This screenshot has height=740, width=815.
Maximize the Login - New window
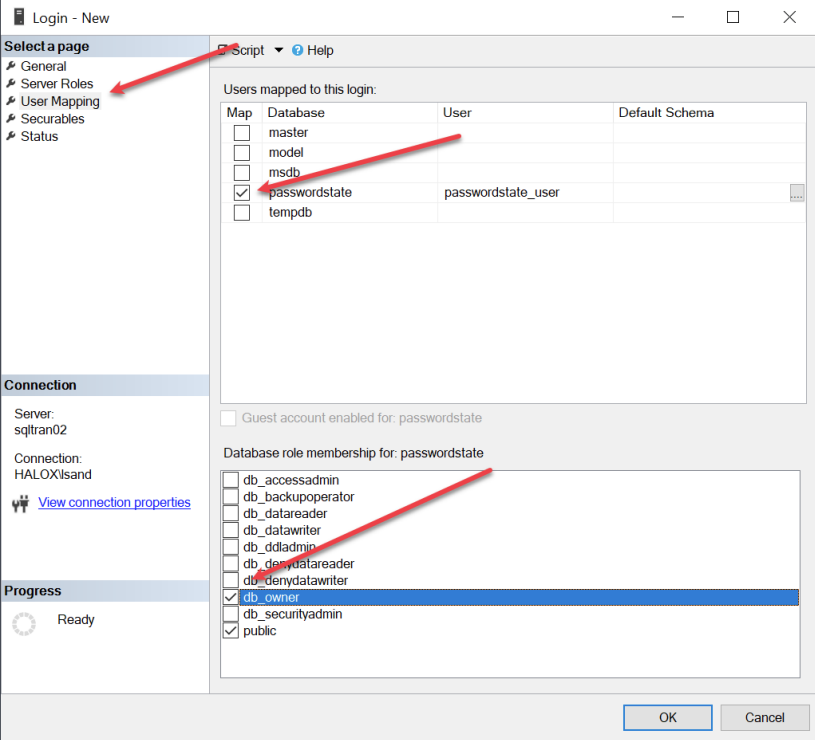click(733, 17)
